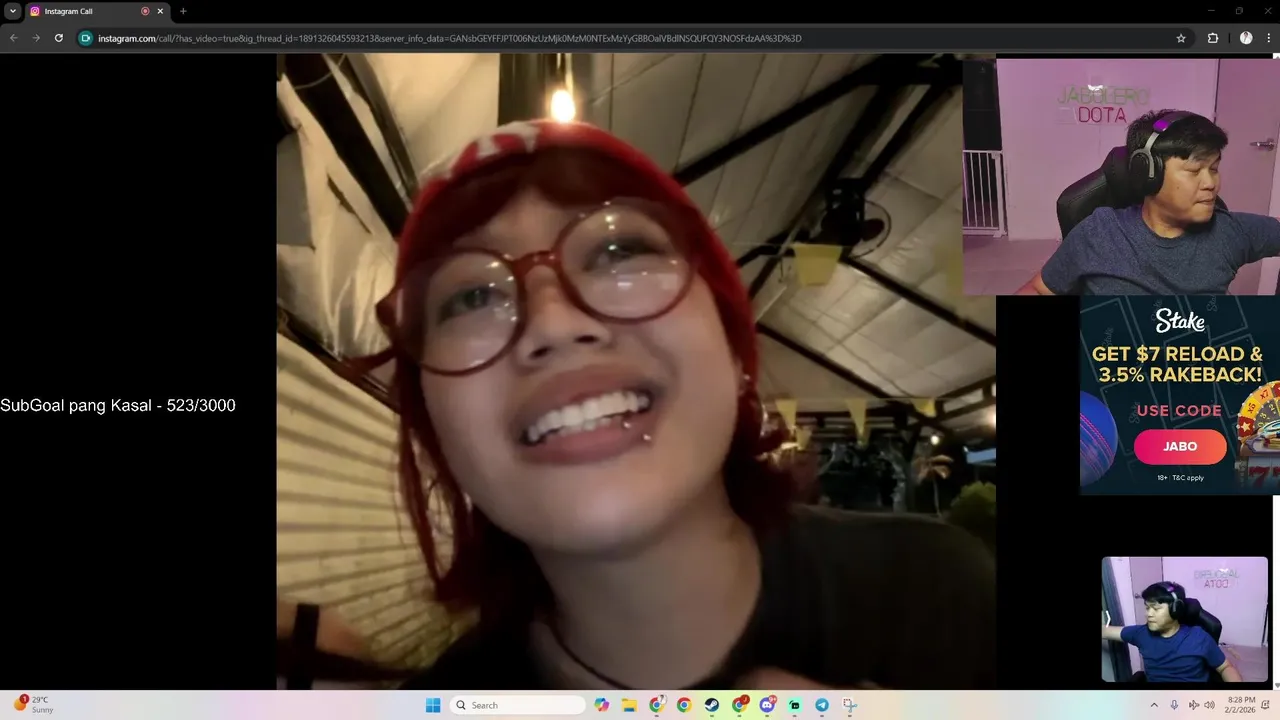Click the main Instagram call video feed
This screenshot has height=720, width=1280.
click(636, 372)
